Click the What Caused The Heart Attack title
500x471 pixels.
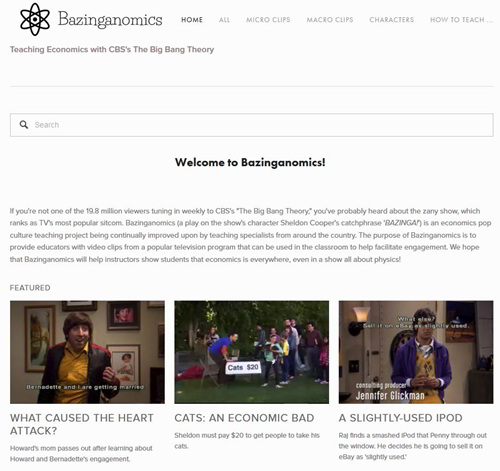[82, 424]
